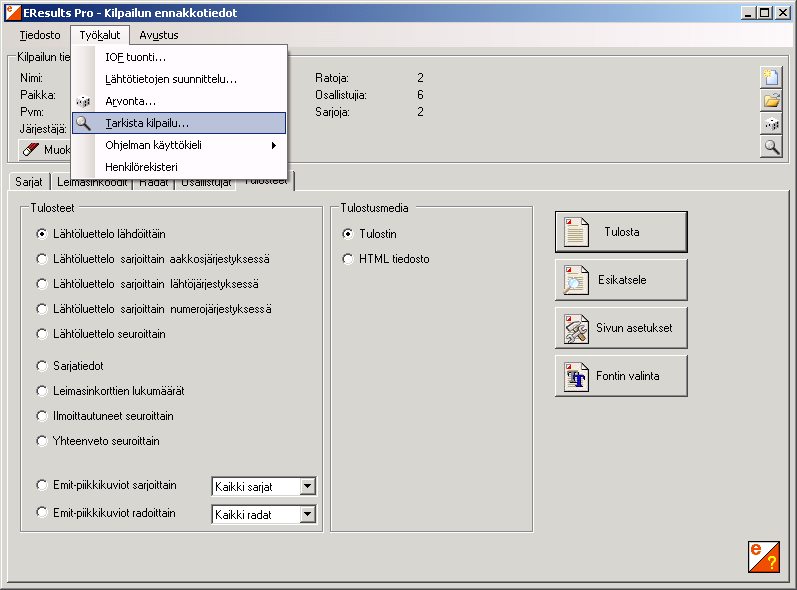
Task: Select Lähtöluettelo sarjoittain numerojärjestyksessä
Action: (x=42, y=309)
